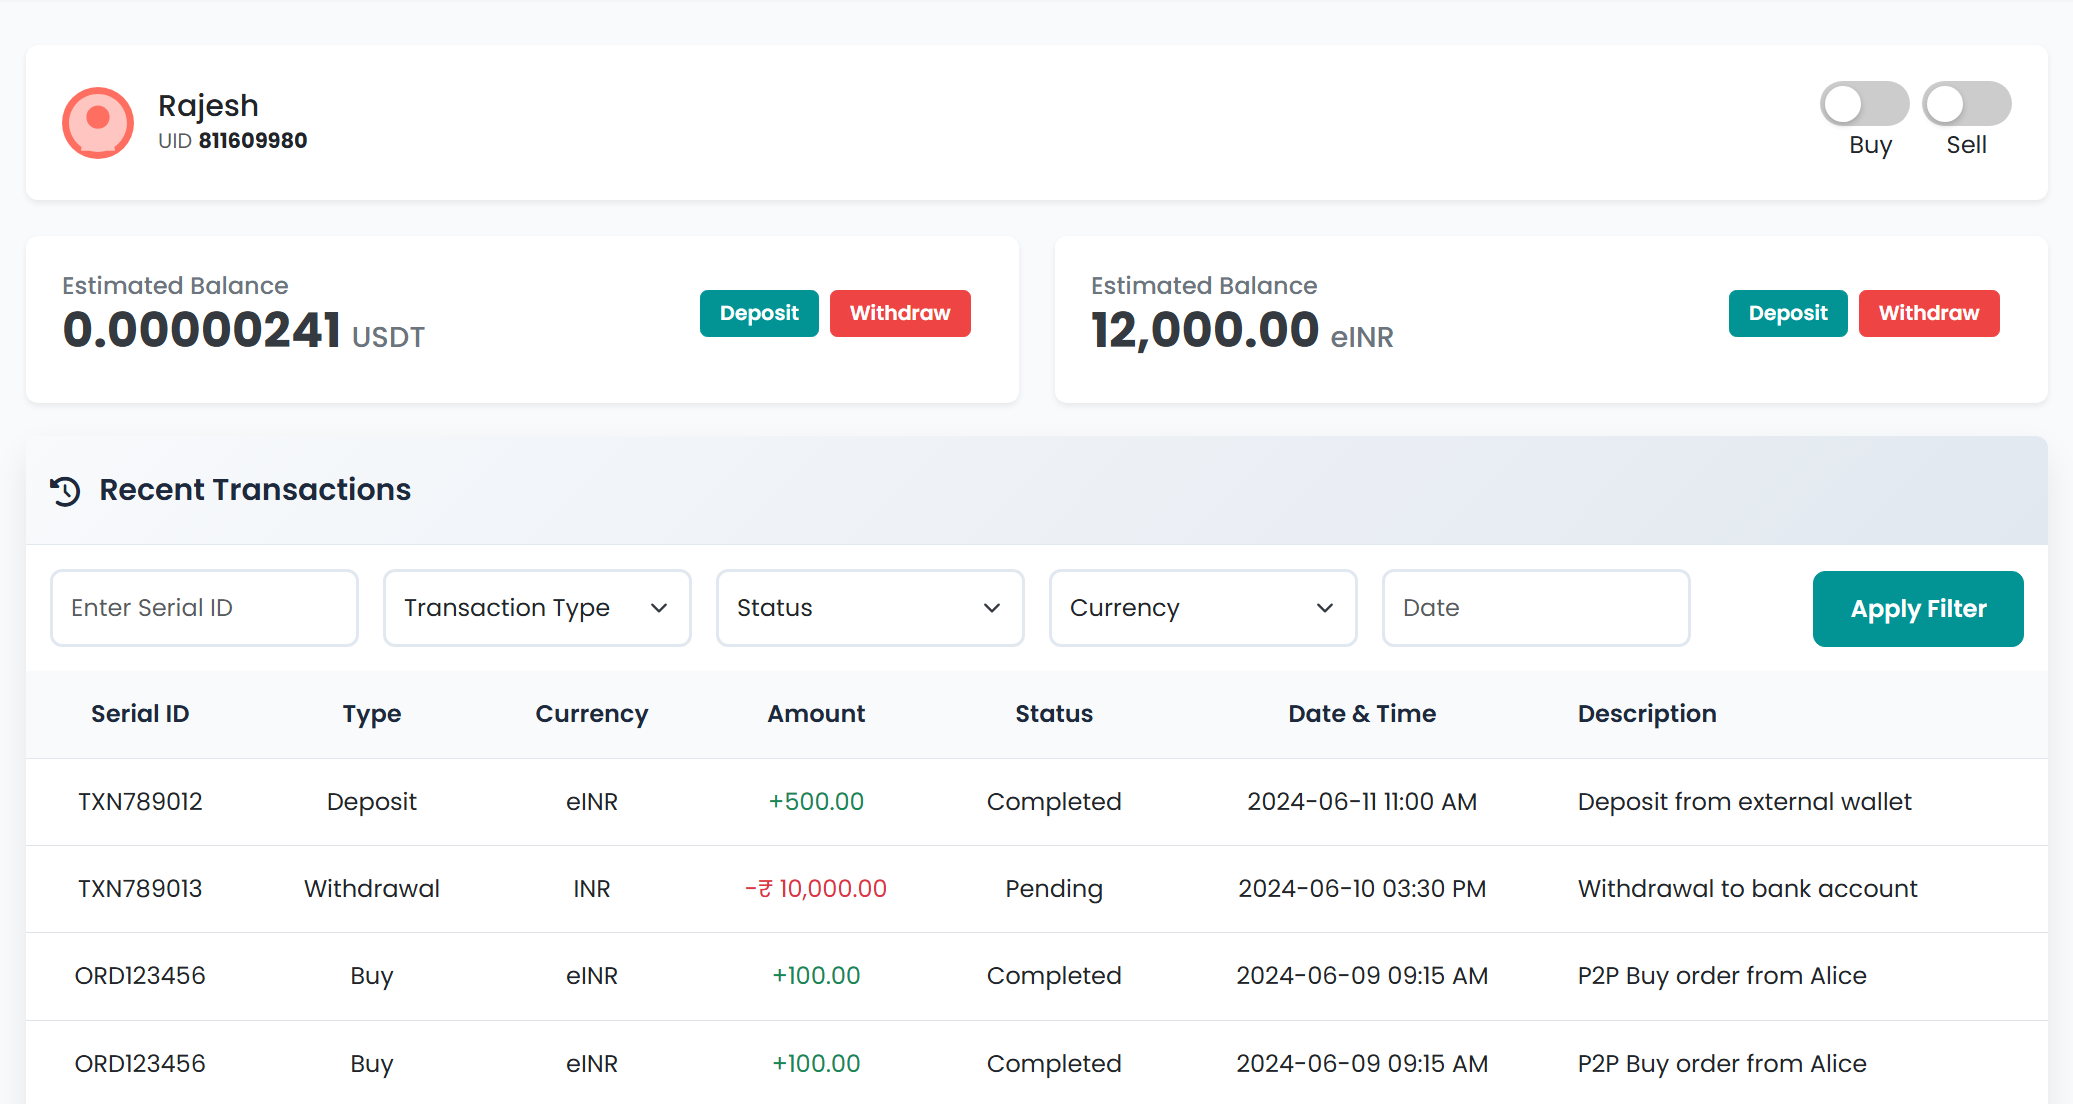Click the Amount column header
2073x1104 pixels.
click(816, 714)
